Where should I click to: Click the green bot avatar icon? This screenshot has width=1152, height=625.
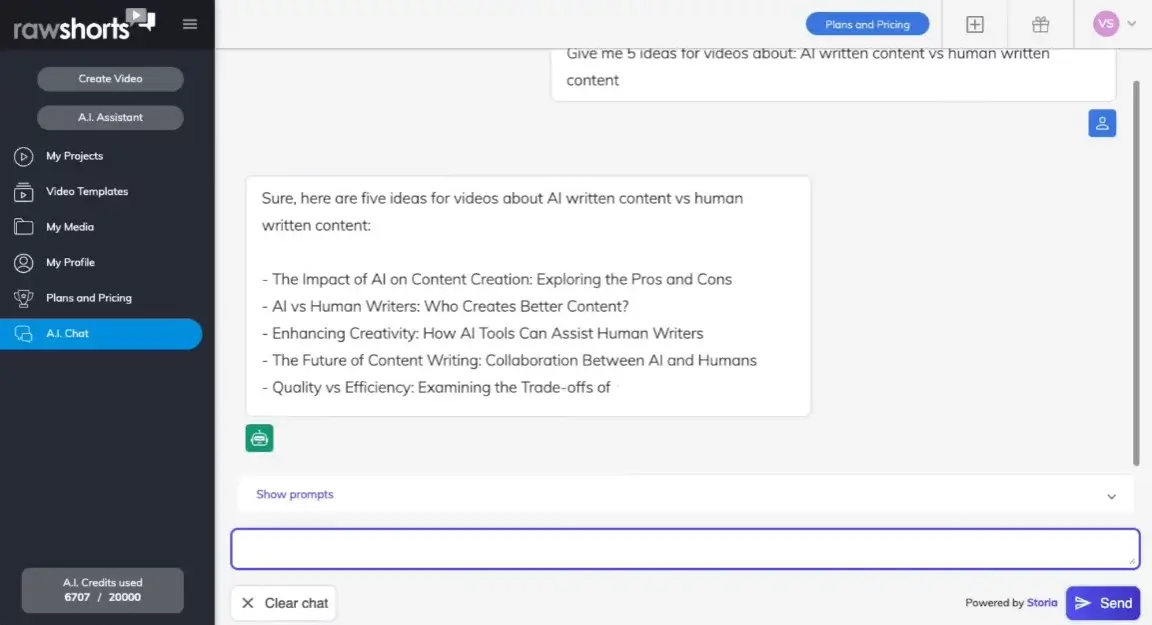(x=259, y=438)
